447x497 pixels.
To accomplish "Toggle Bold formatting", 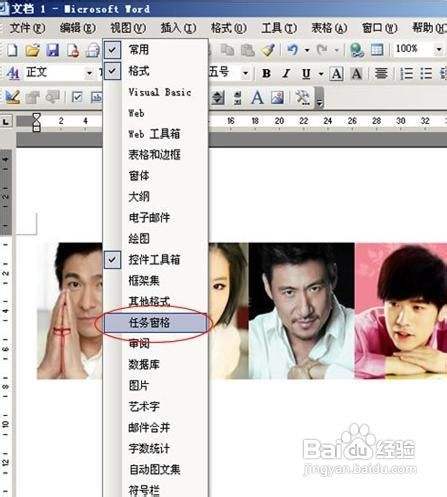I will 266,73.
